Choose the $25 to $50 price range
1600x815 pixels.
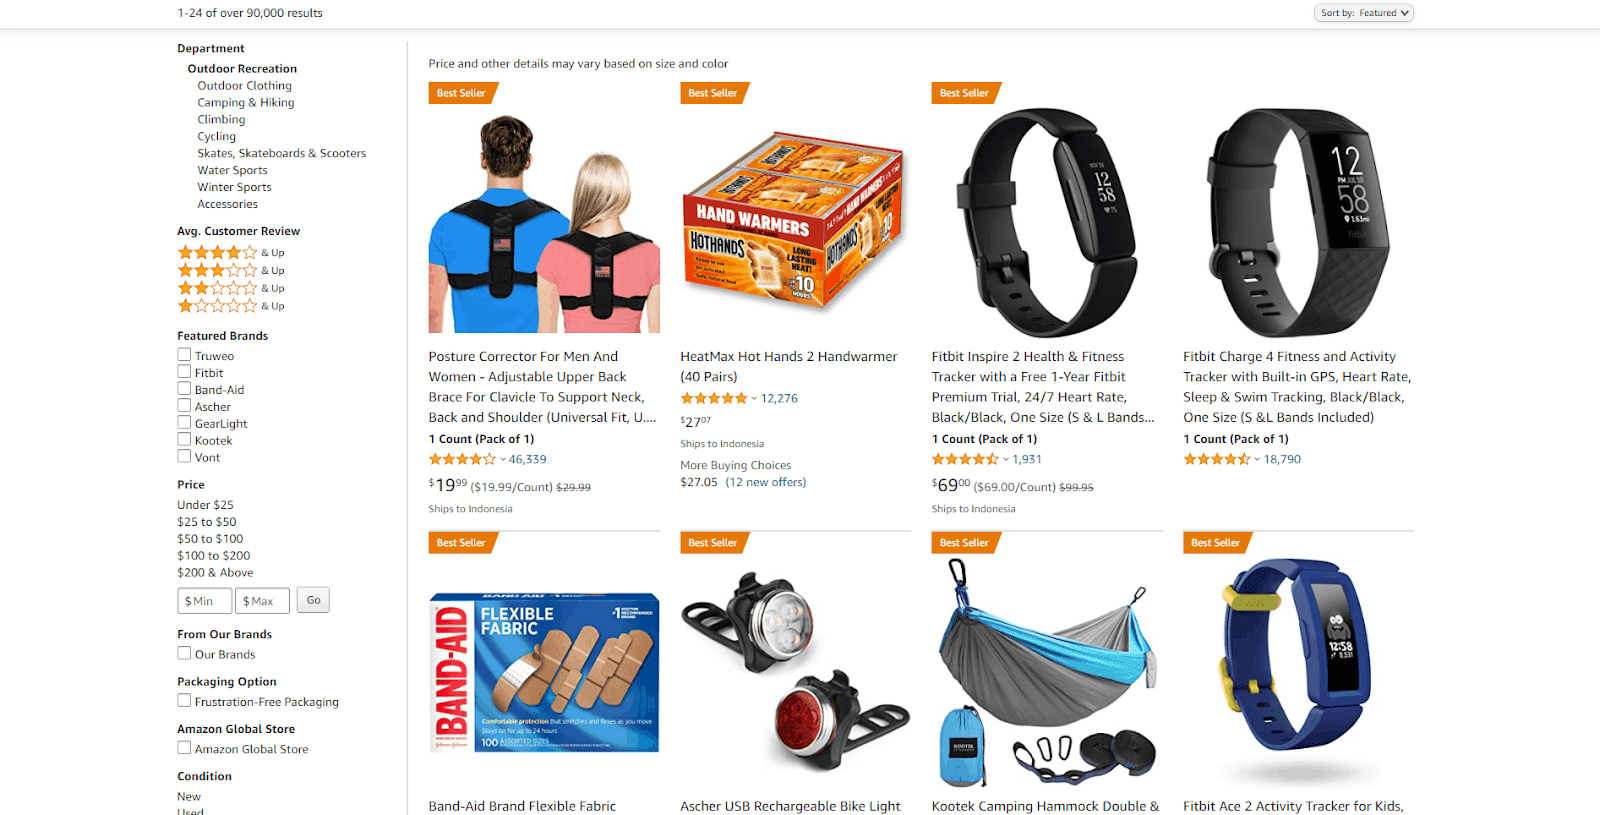207,522
